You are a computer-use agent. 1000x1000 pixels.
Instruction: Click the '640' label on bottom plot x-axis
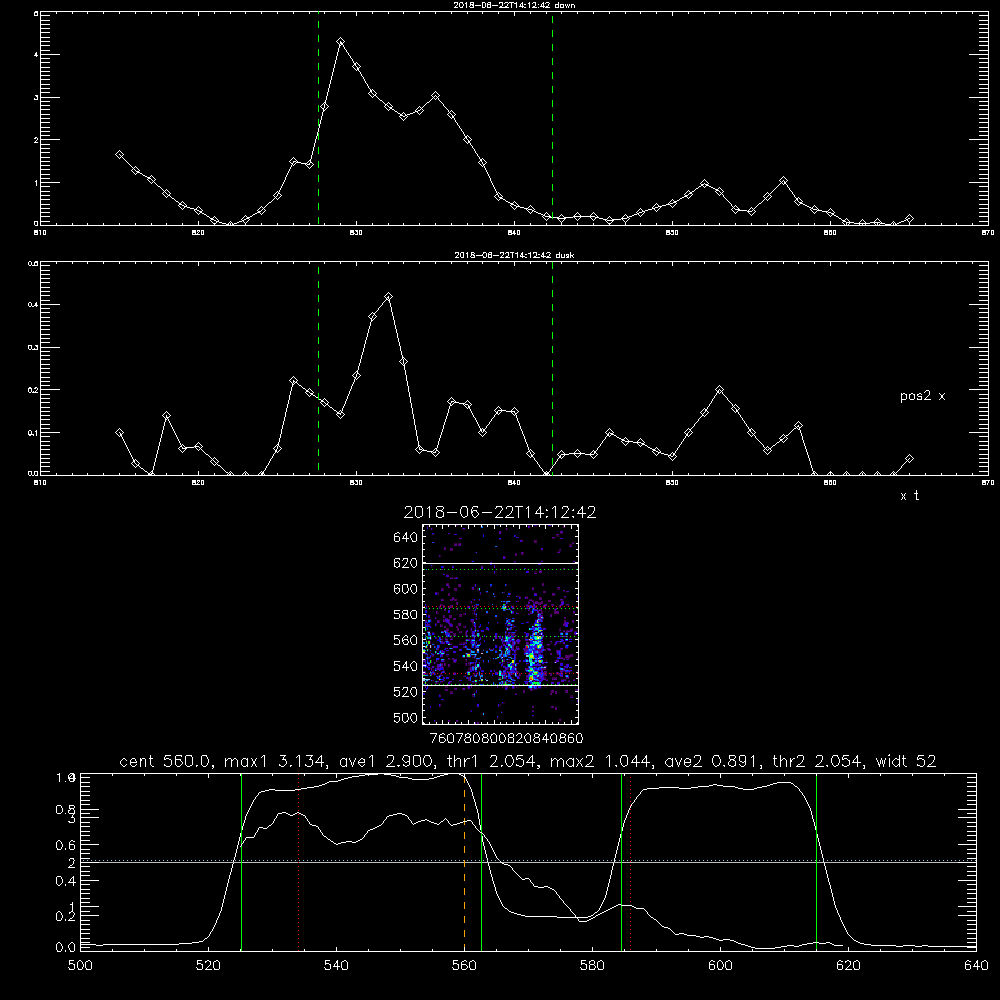976,966
